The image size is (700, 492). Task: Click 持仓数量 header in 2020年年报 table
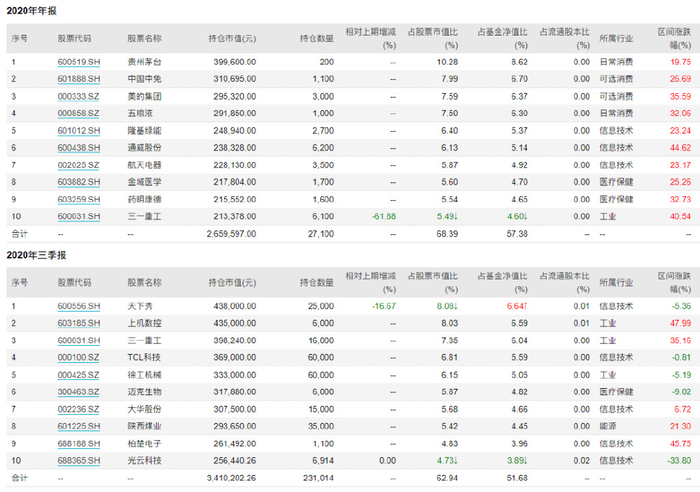[x=317, y=38]
